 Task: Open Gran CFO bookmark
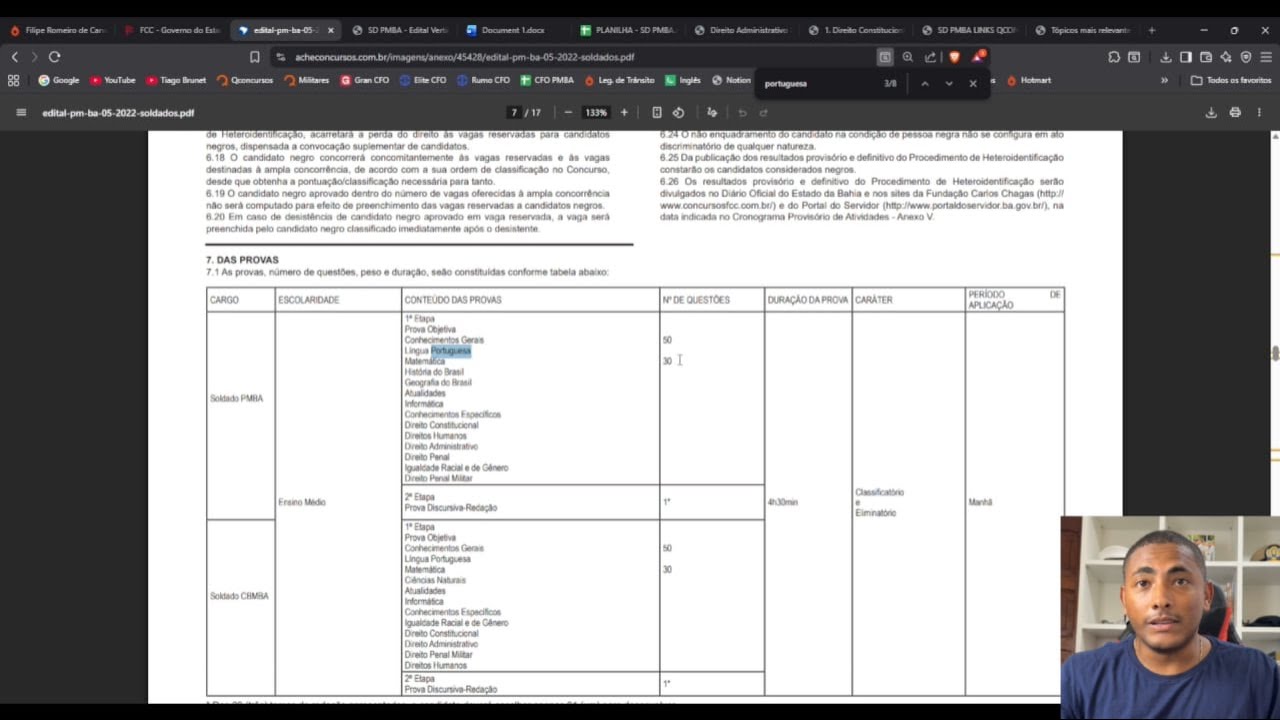364,80
